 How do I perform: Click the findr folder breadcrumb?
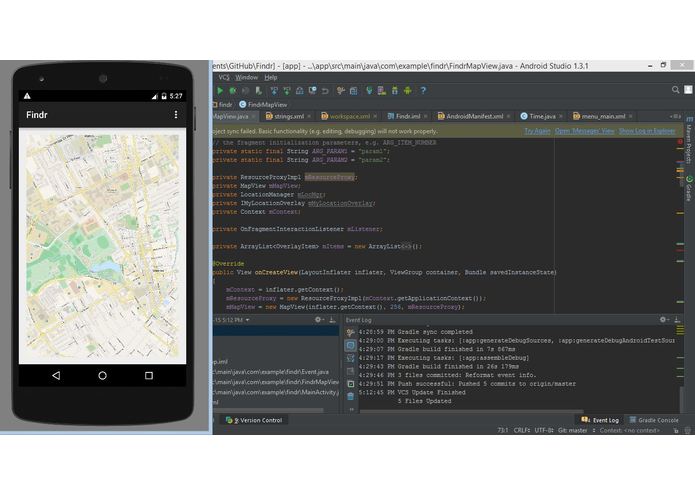click(x=222, y=105)
